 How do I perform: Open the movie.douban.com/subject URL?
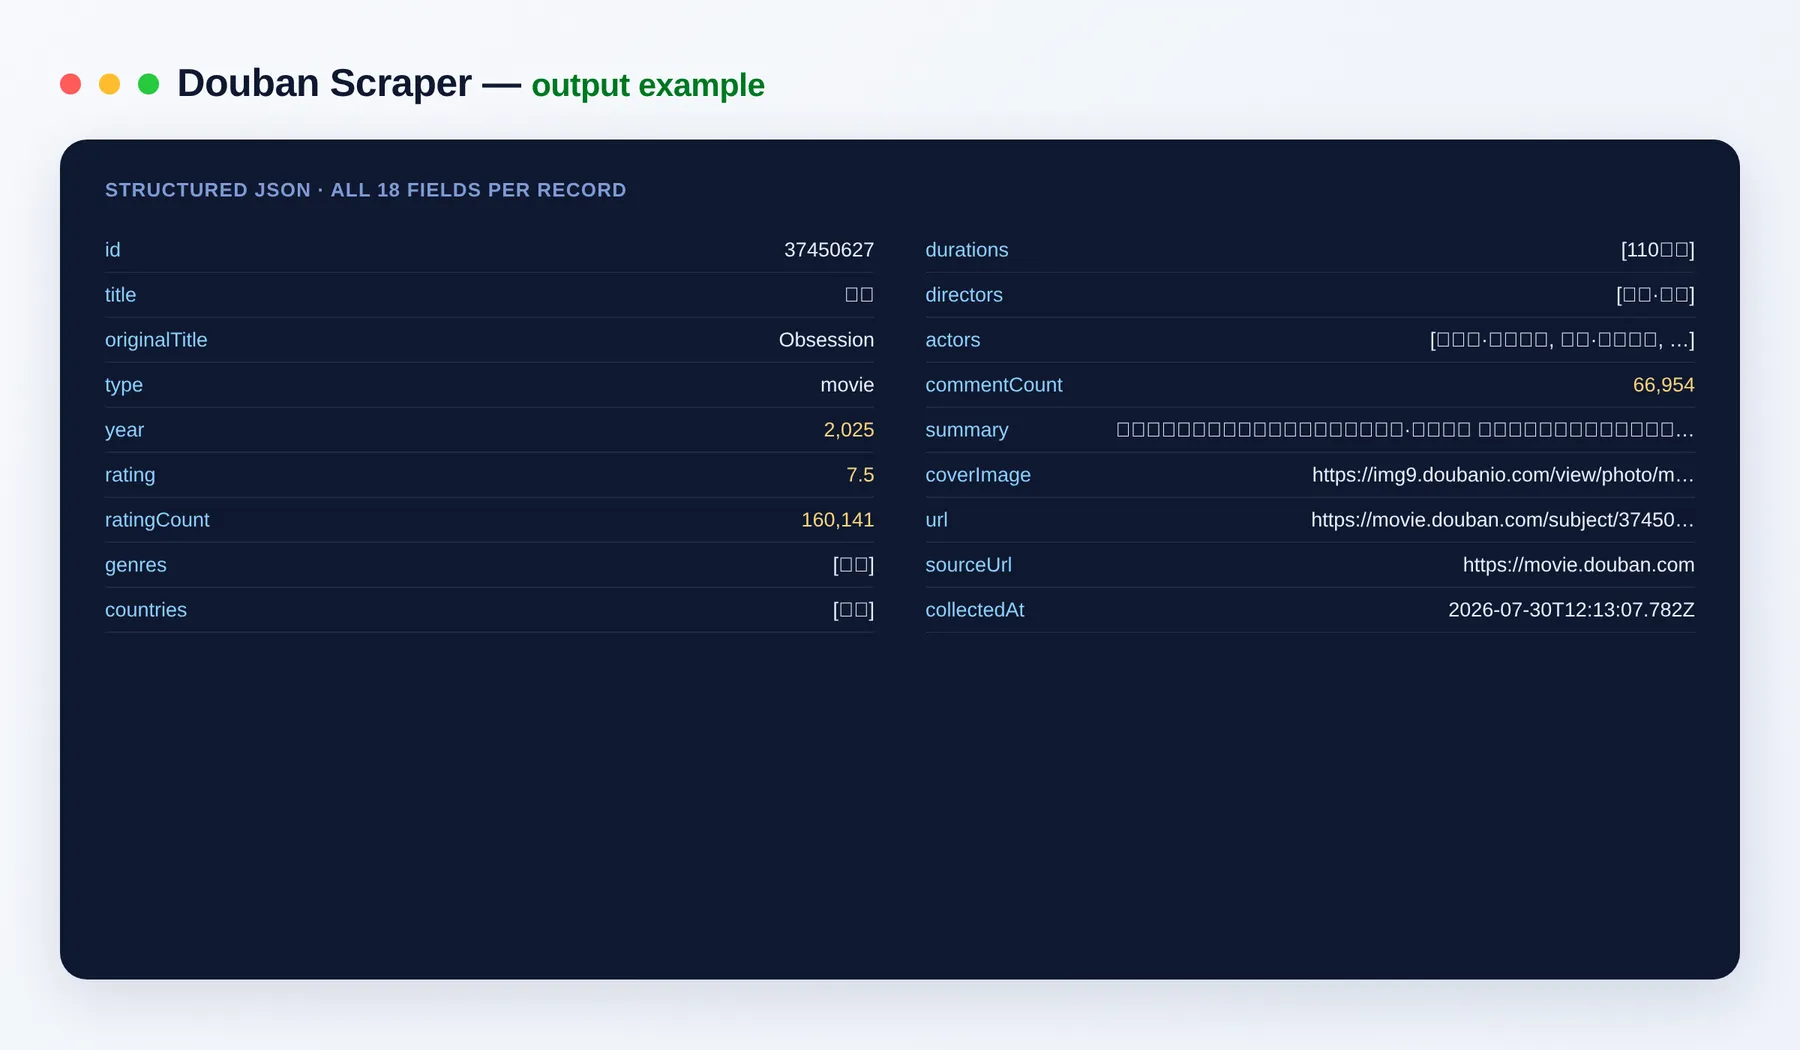(x=1503, y=520)
